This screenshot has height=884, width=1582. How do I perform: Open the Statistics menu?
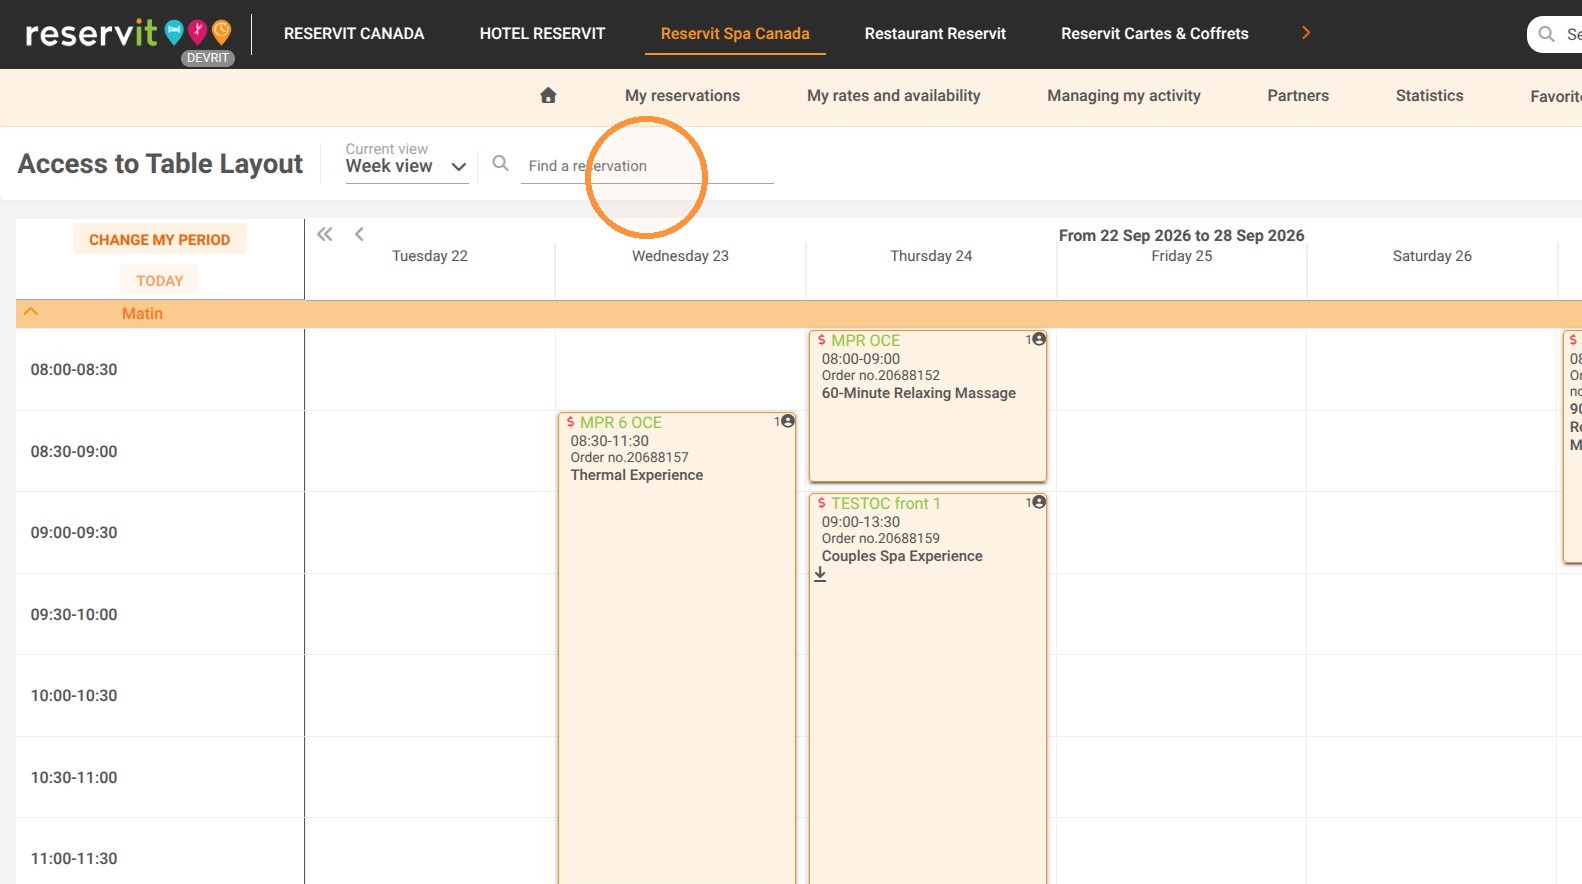point(1430,96)
